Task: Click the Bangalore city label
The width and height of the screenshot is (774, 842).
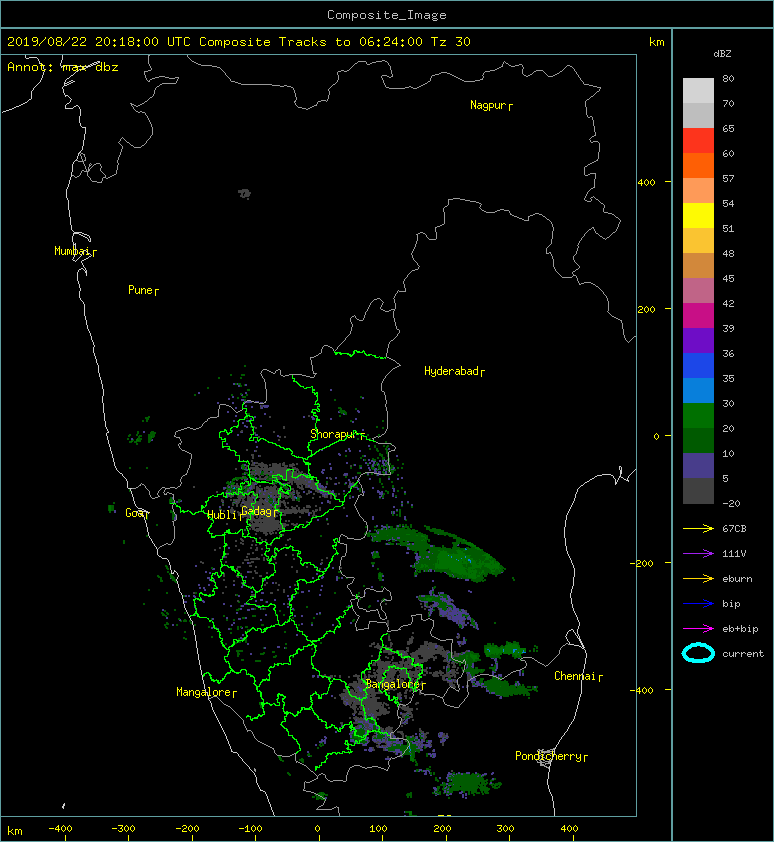Action: [395, 684]
